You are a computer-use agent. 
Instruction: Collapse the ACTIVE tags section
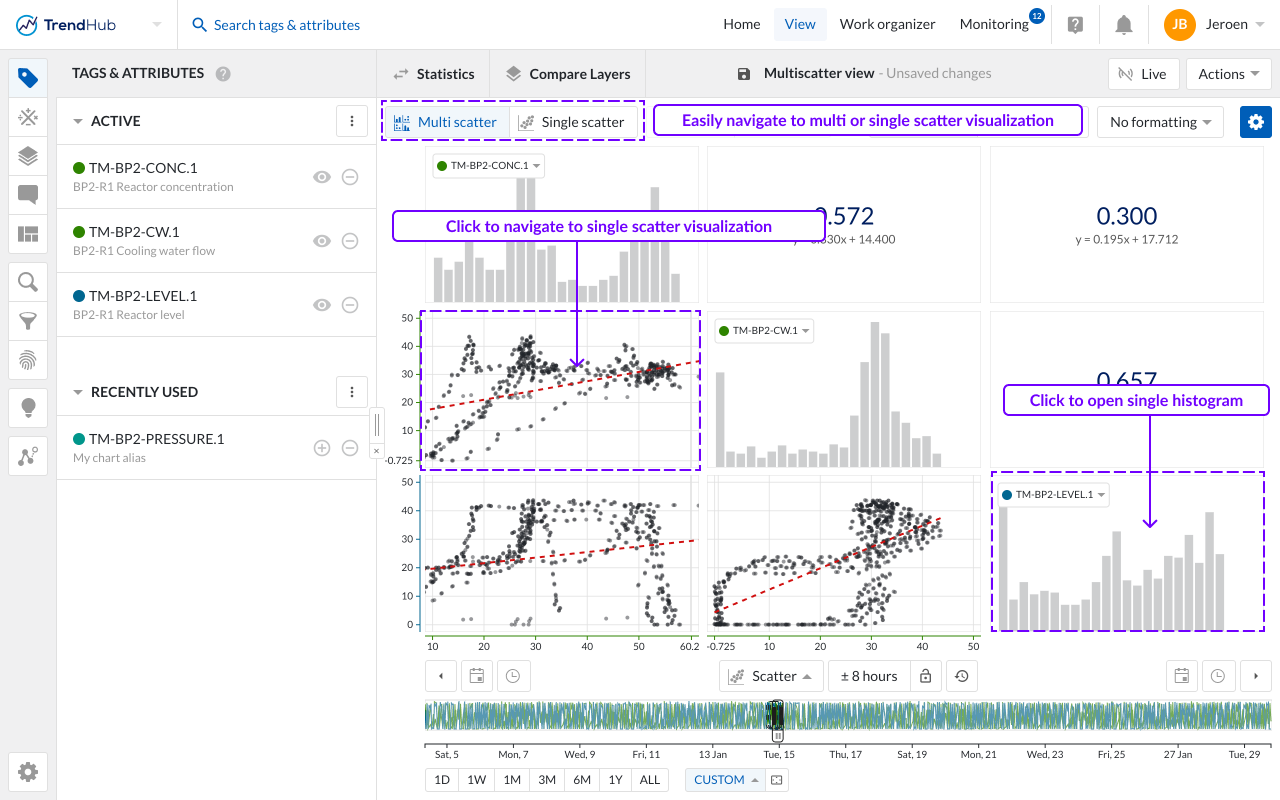78,121
